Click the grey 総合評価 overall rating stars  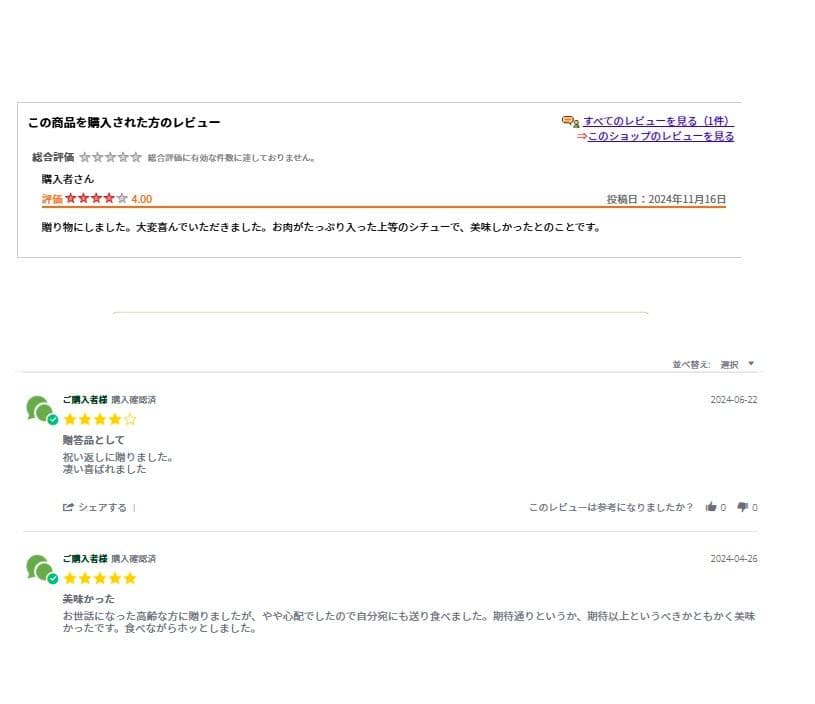coord(110,157)
